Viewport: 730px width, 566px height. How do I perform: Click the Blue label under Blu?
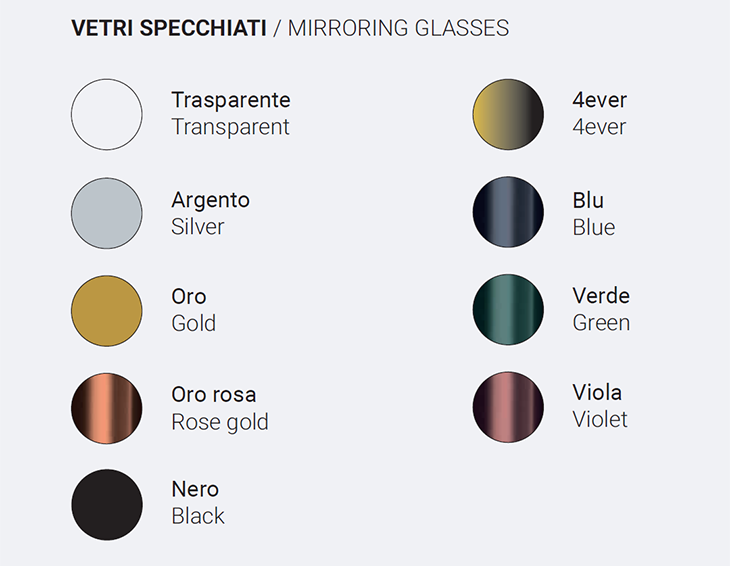[594, 228]
